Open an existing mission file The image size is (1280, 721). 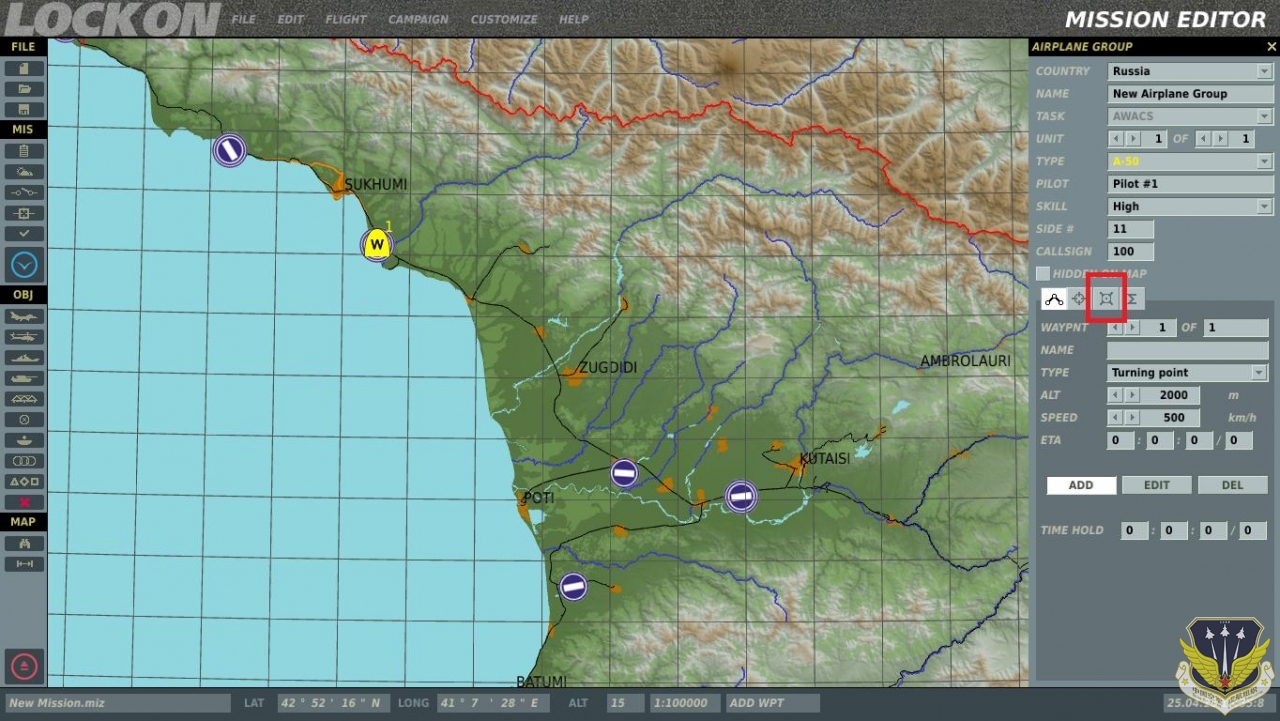[24, 89]
